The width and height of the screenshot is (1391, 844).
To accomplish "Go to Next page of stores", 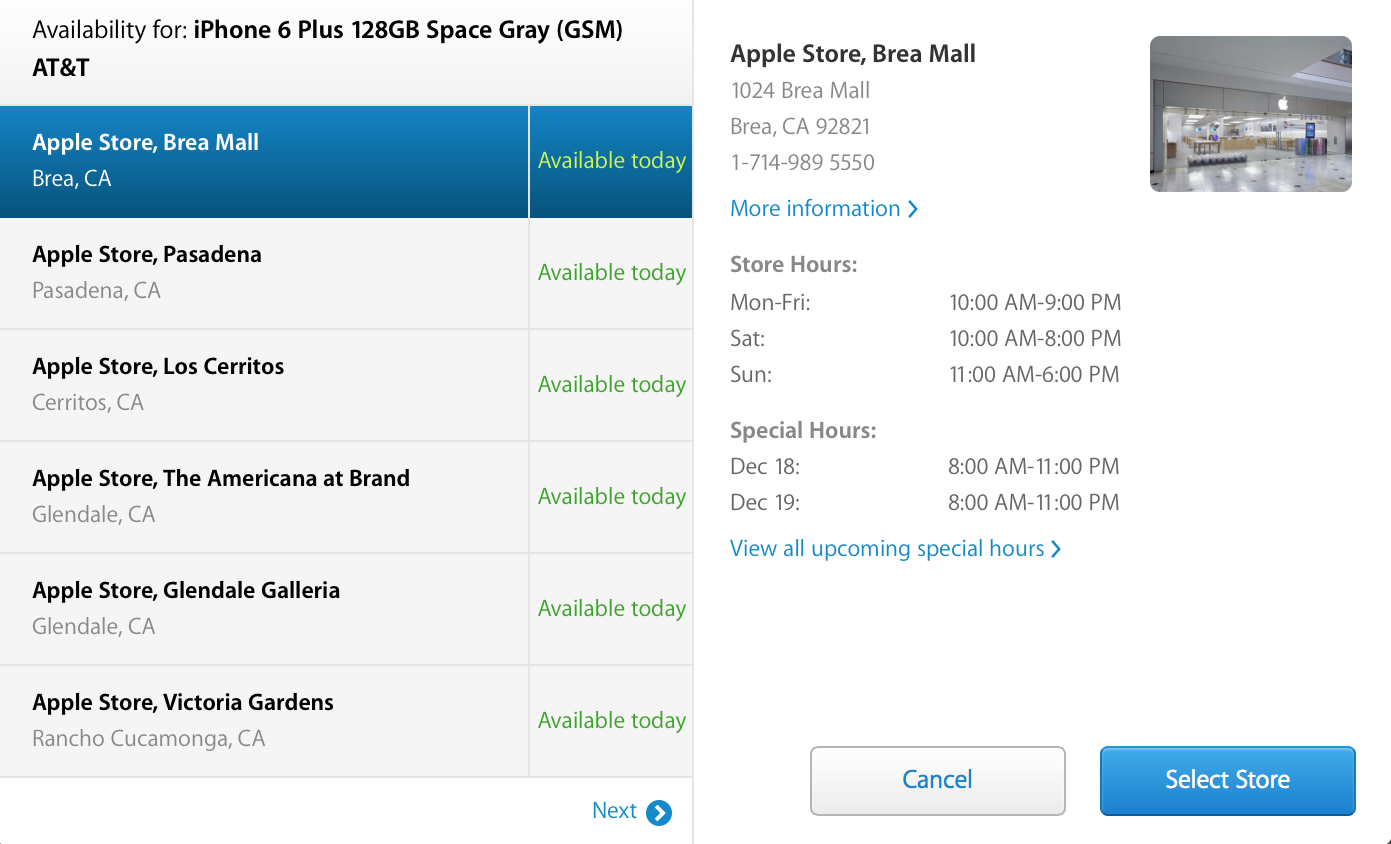I will pos(631,811).
